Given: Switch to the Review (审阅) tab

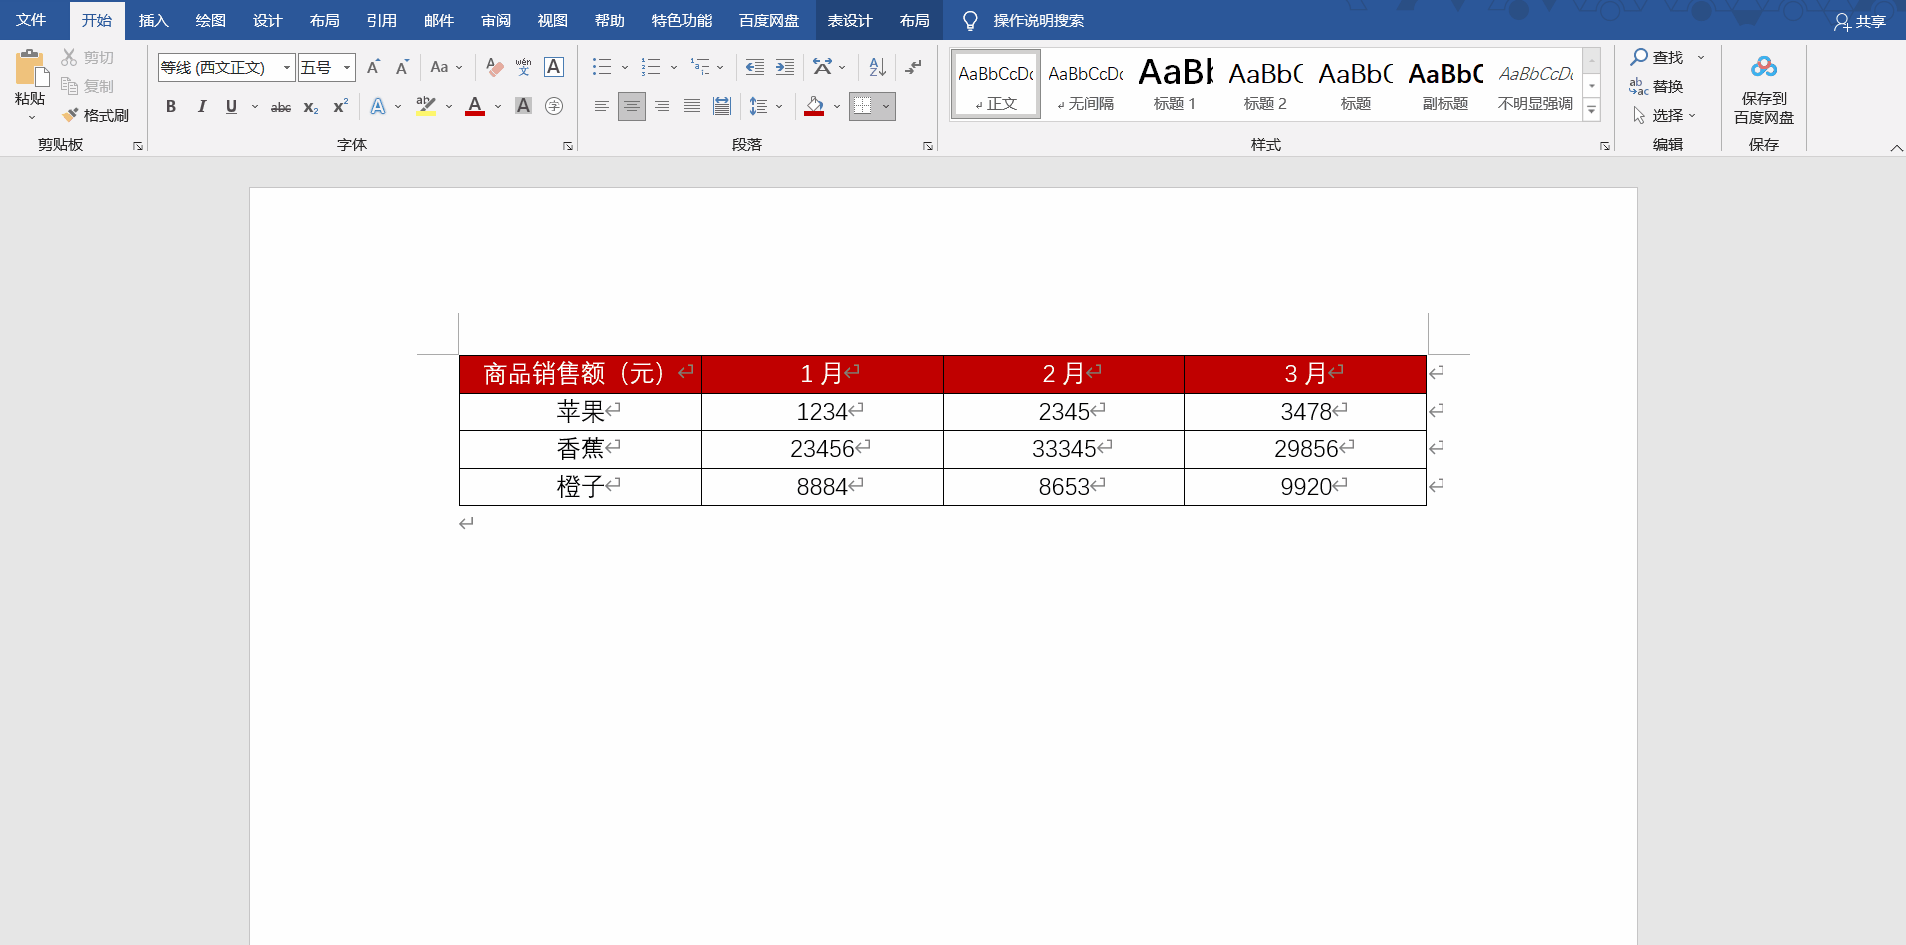Looking at the screenshot, I should click(495, 20).
